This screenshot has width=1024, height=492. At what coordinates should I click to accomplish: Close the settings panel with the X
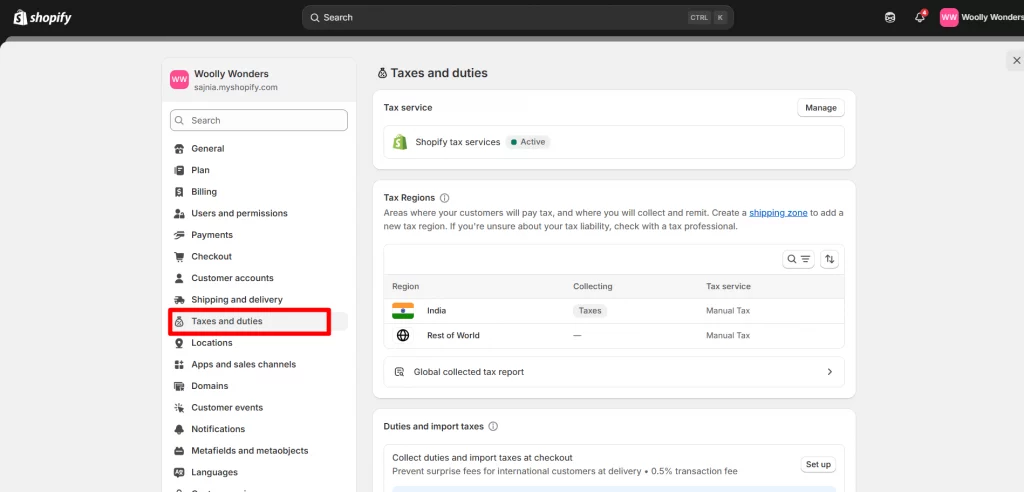(x=1016, y=61)
